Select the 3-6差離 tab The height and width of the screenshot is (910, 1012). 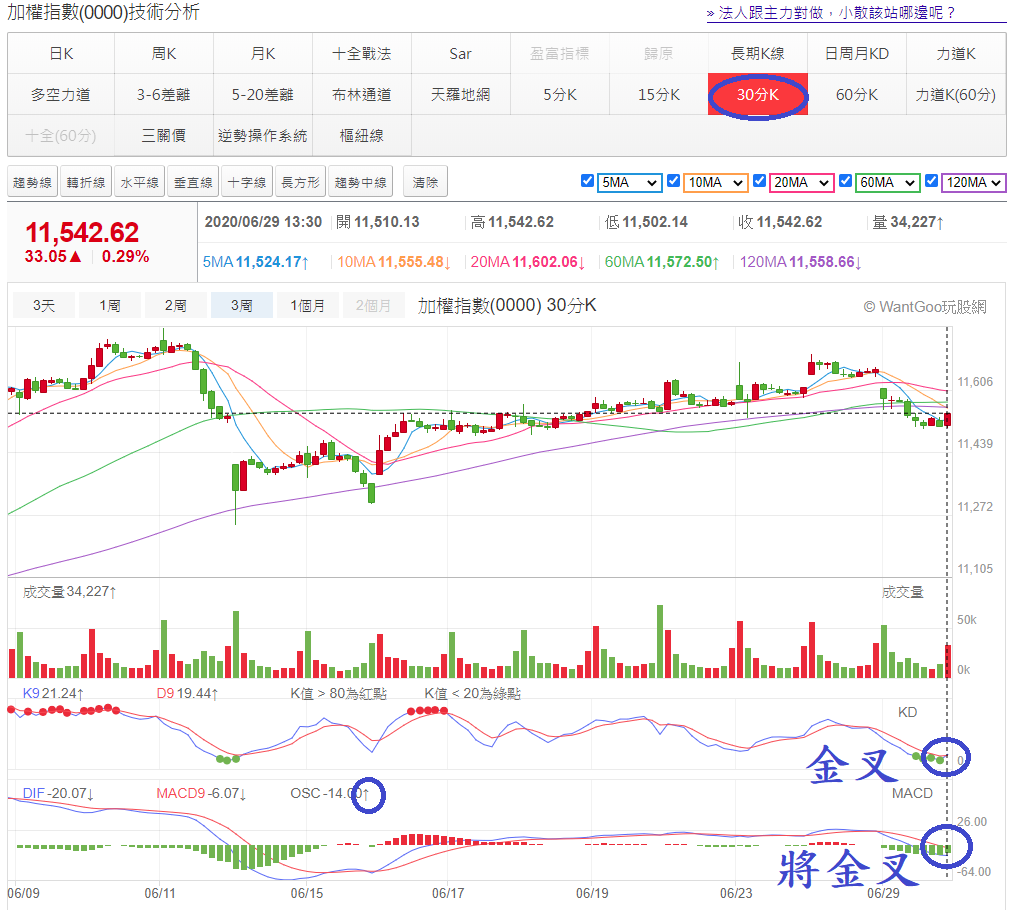point(164,95)
